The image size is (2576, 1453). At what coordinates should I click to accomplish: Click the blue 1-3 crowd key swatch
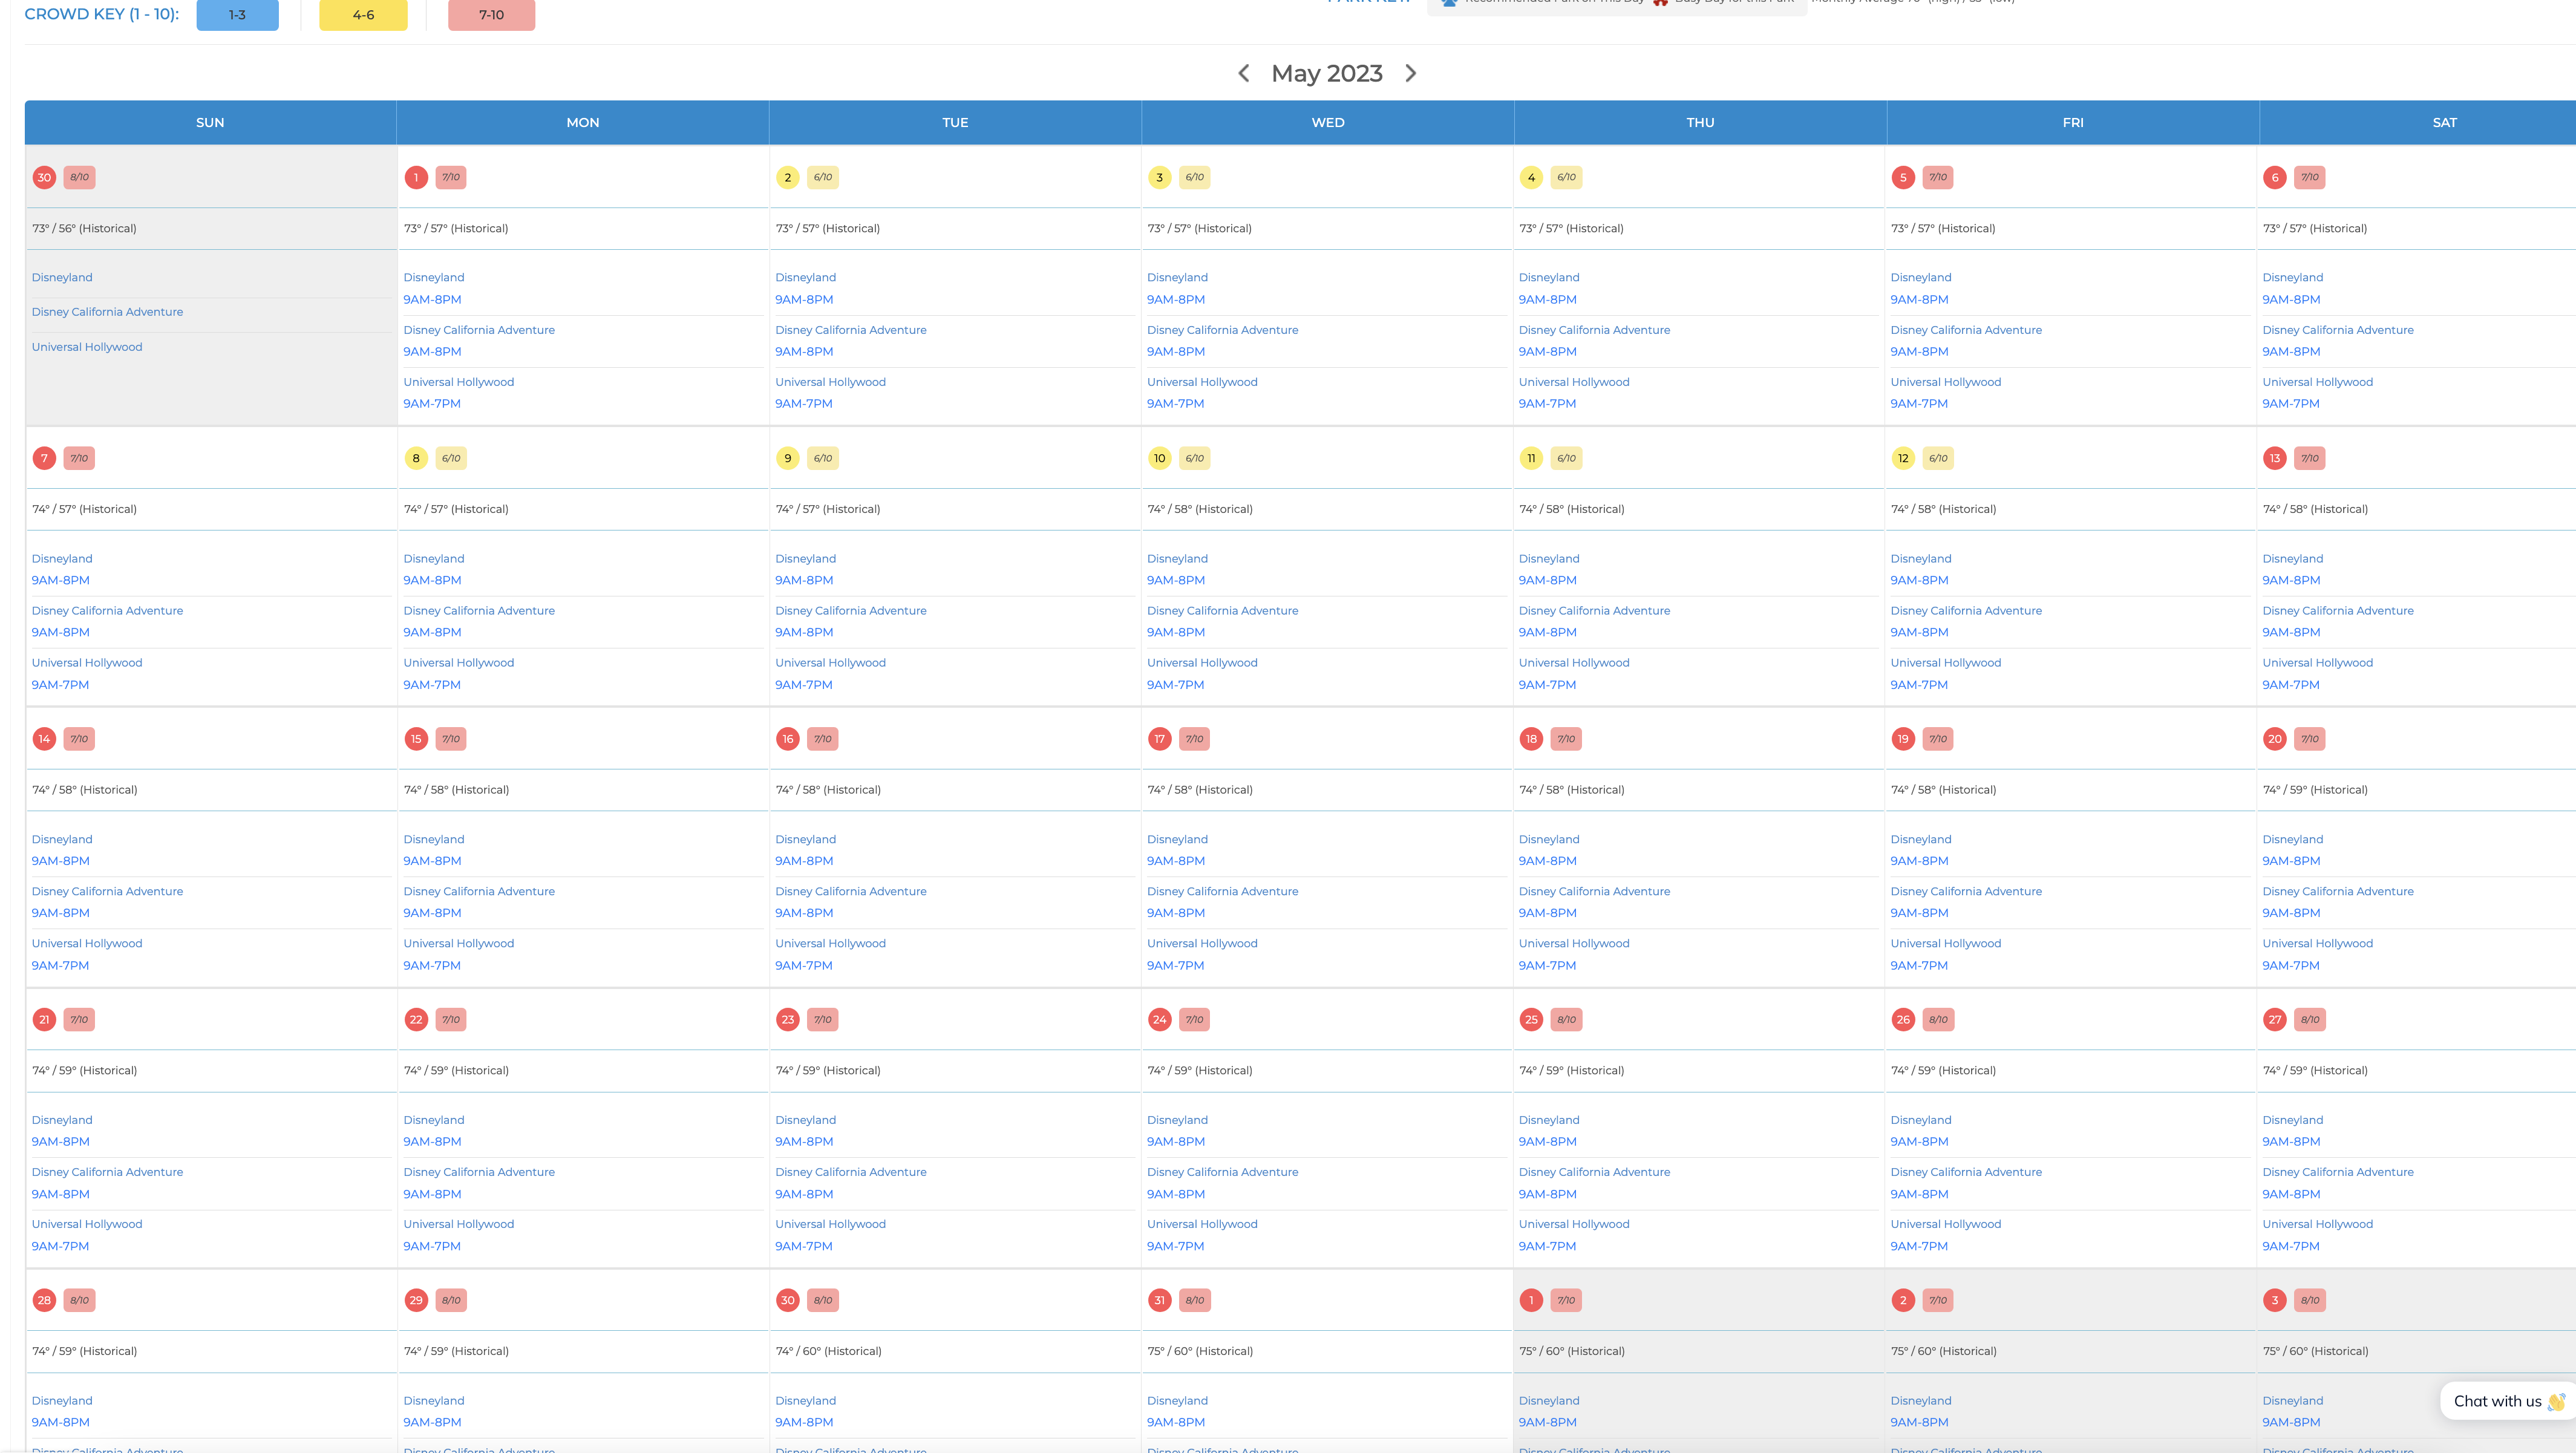237,15
